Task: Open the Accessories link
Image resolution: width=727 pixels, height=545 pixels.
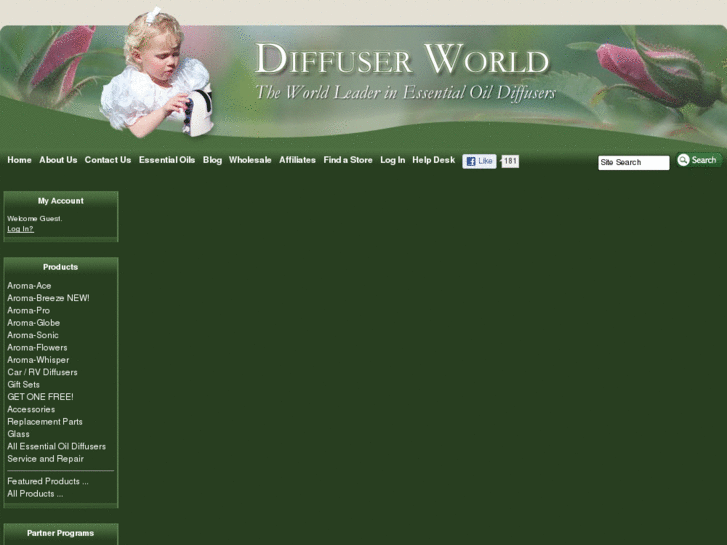Action: coord(31,410)
